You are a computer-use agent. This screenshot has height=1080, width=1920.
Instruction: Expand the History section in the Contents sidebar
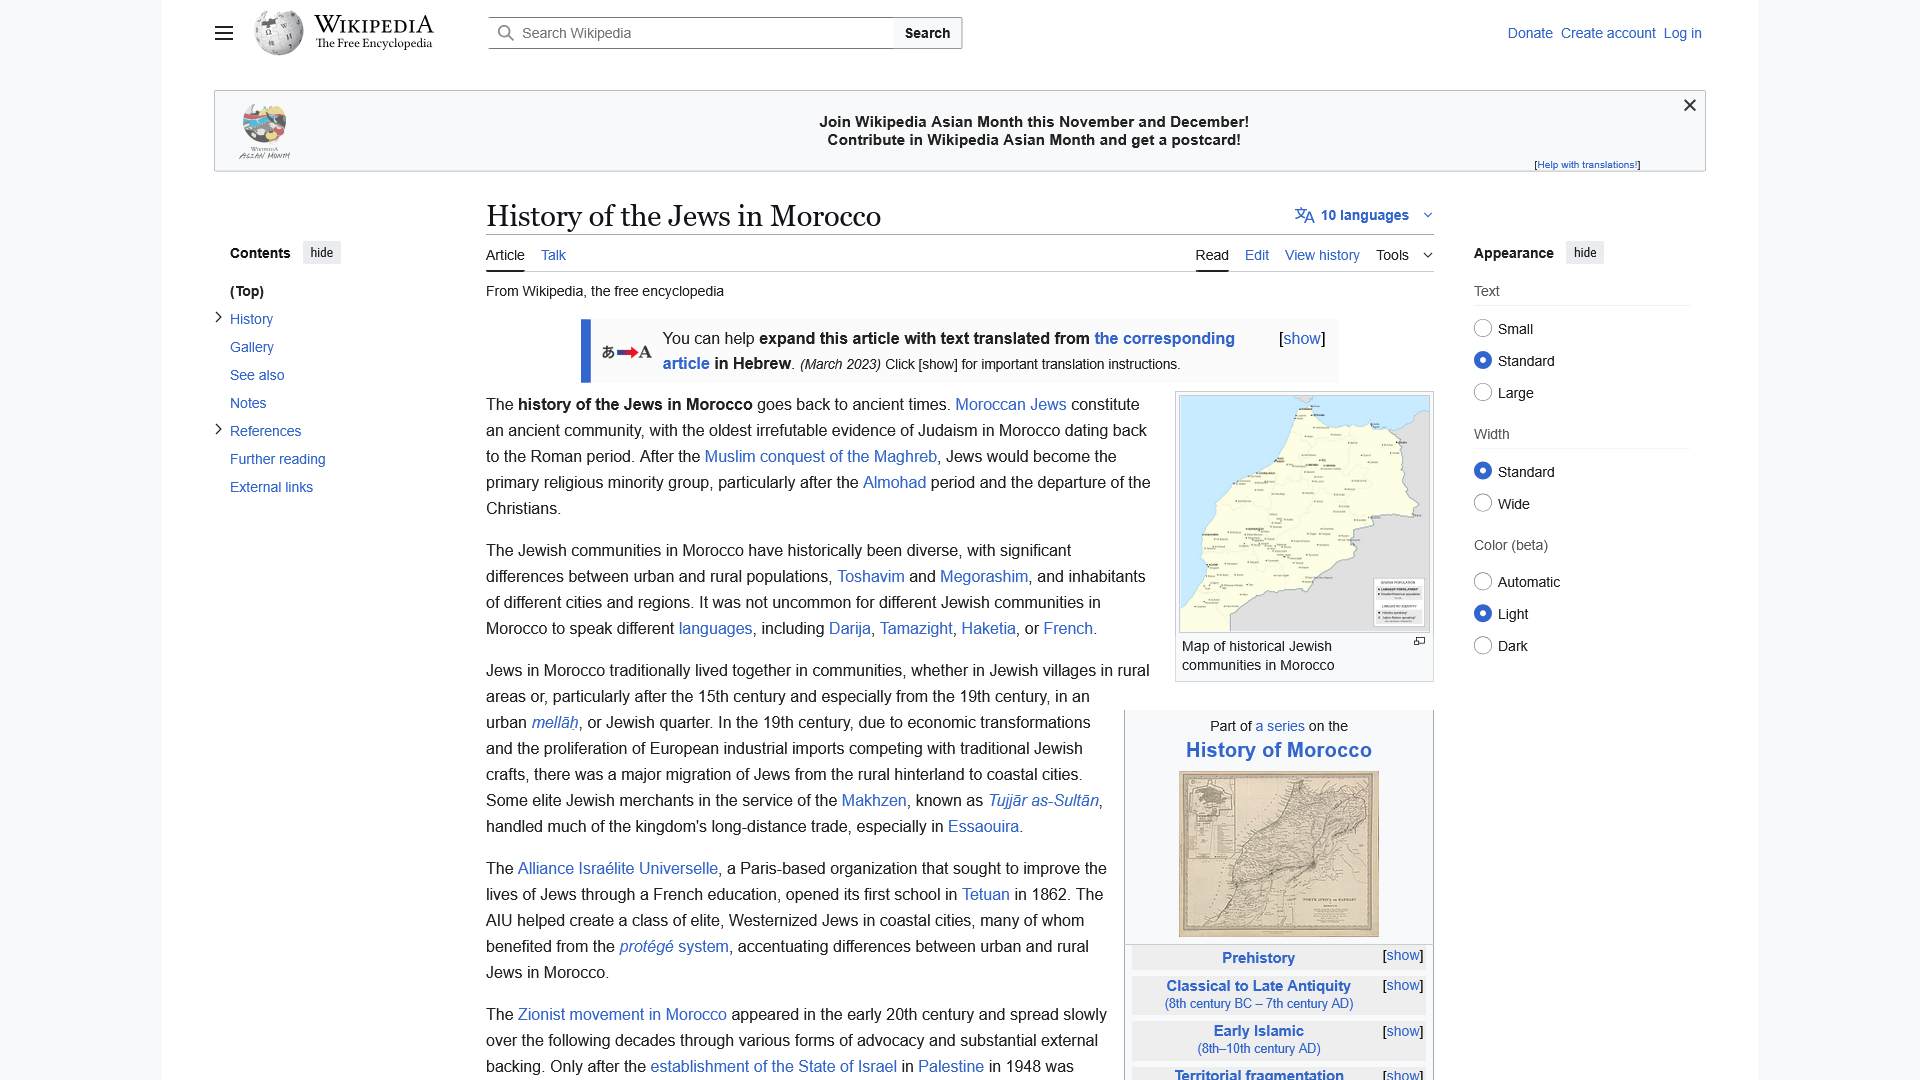(218, 317)
